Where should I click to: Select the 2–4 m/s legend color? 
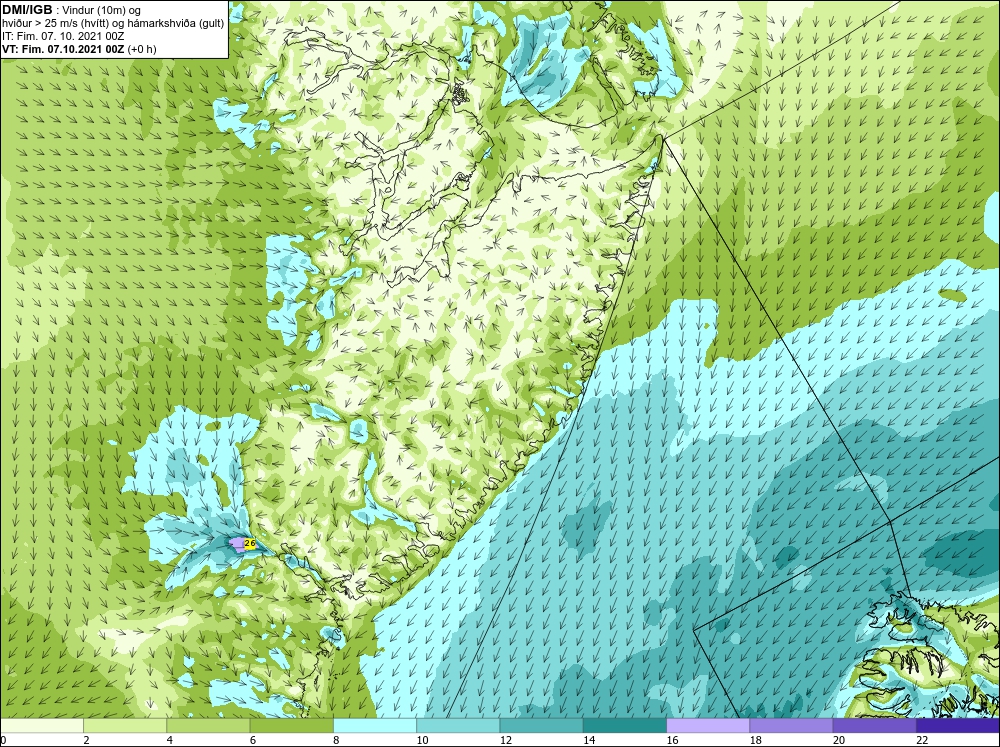point(125,726)
